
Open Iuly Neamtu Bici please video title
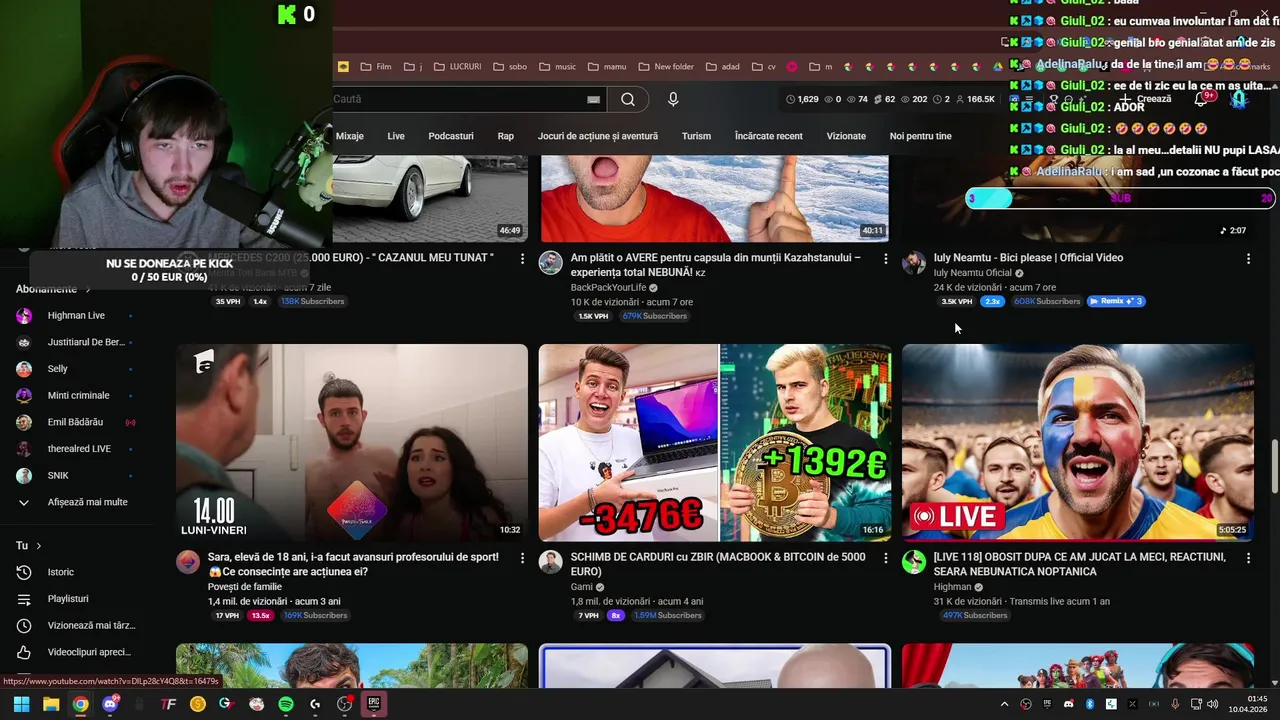click(1028, 258)
